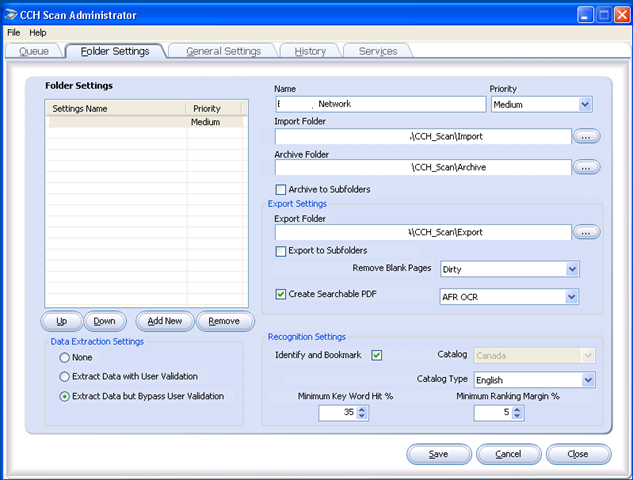Uncheck Identify and Bookmark
The width and height of the screenshot is (633, 480).
377,355
